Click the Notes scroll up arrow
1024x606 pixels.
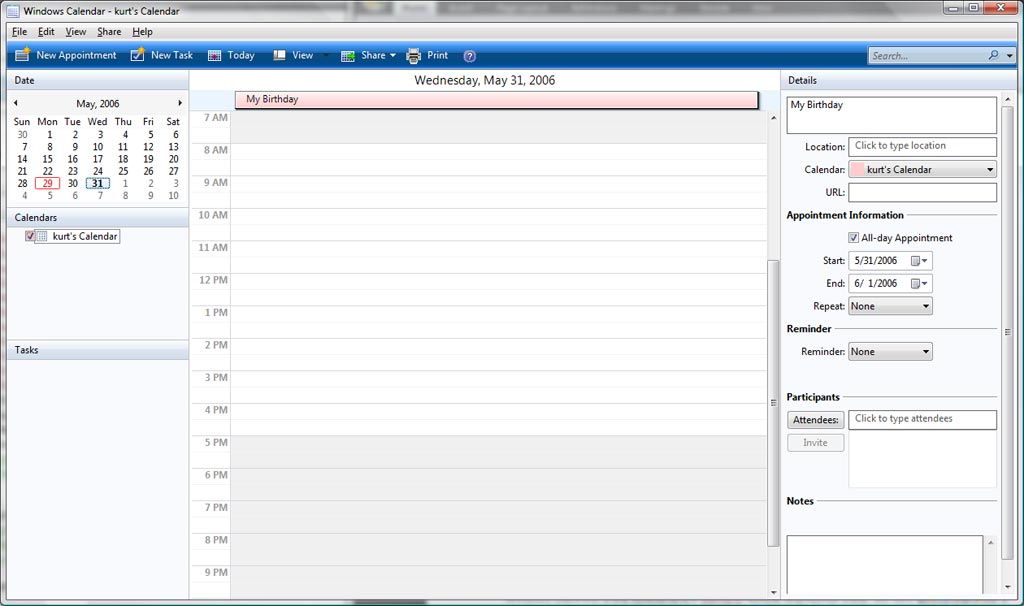click(x=991, y=543)
